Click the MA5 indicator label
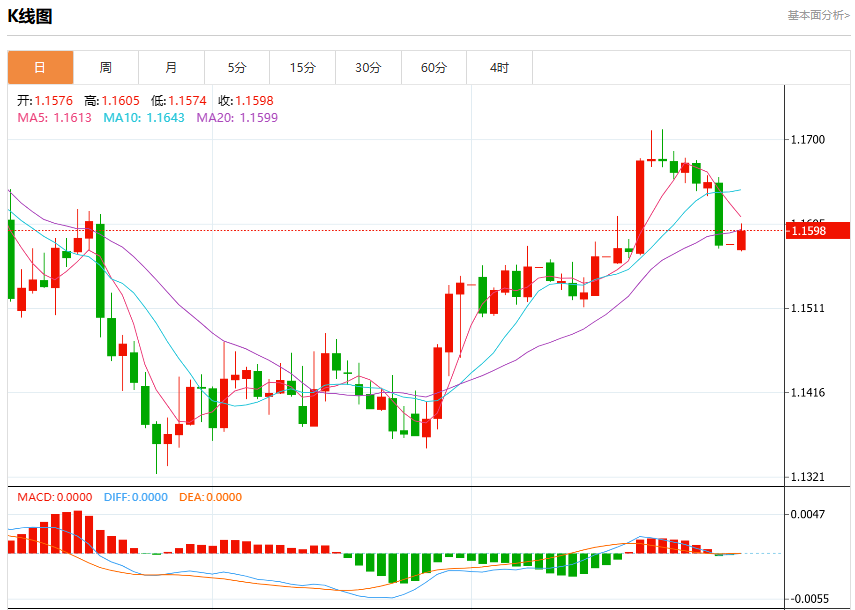855x610 pixels. tap(55, 118)
